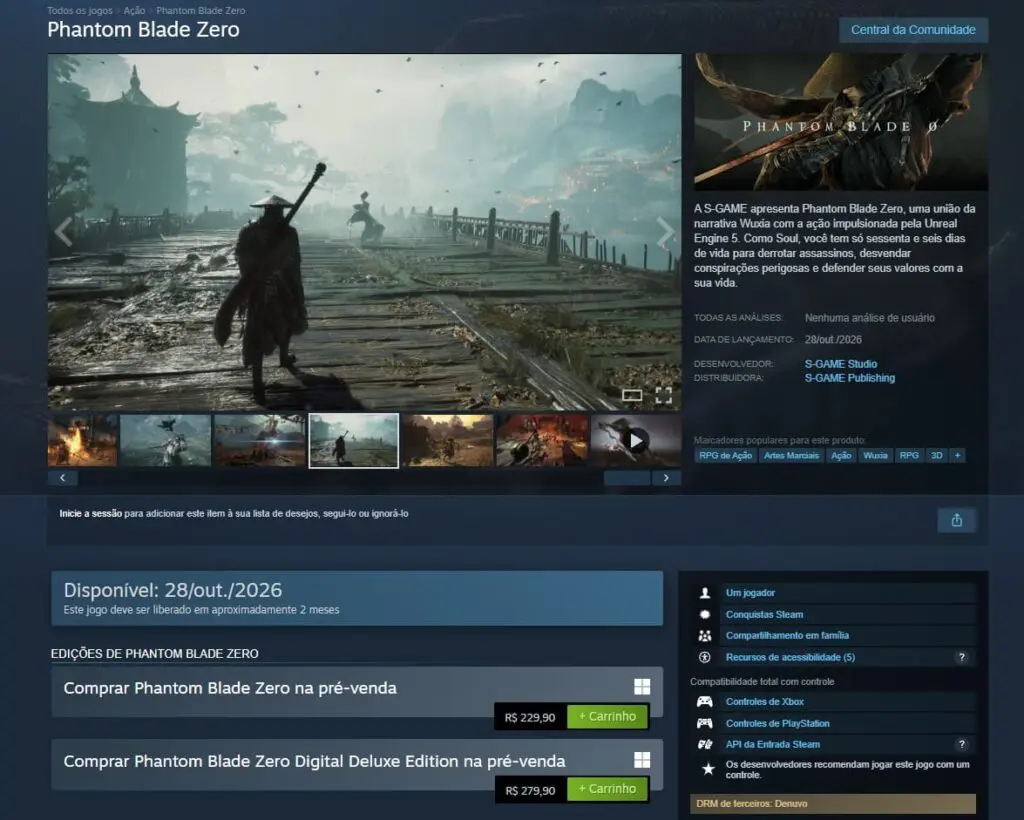Screen dimensions: 1024x820
Task: Open Conquistas Steam link
Action: point(764,614)
